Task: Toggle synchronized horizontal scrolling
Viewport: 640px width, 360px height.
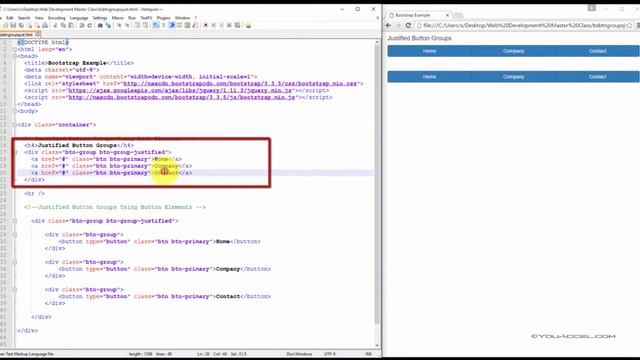Action: 145,25
